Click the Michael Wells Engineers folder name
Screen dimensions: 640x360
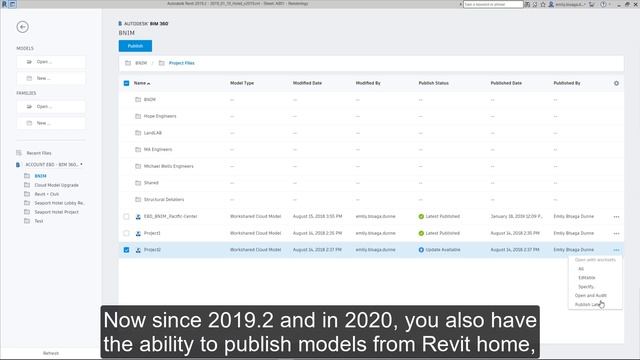[169, 167]
